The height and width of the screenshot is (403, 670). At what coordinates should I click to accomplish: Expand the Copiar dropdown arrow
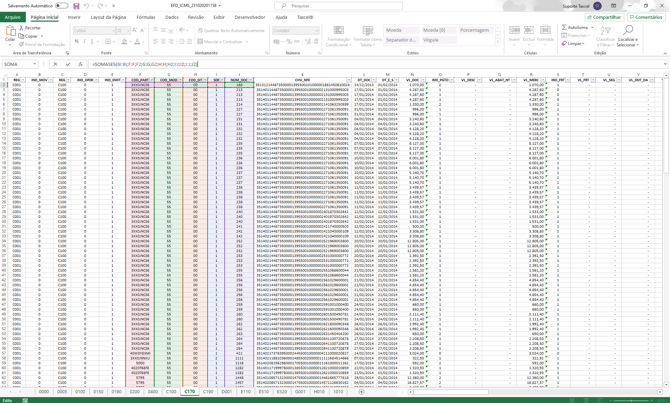coord(40,36)
